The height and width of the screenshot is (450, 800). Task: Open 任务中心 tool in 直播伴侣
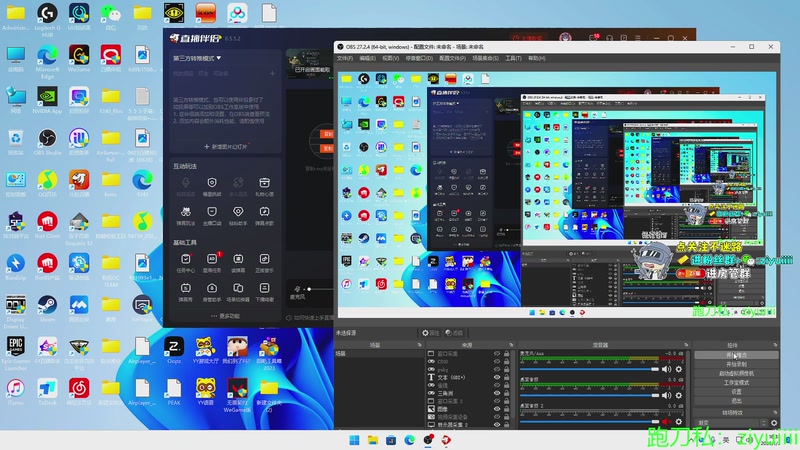186,262
